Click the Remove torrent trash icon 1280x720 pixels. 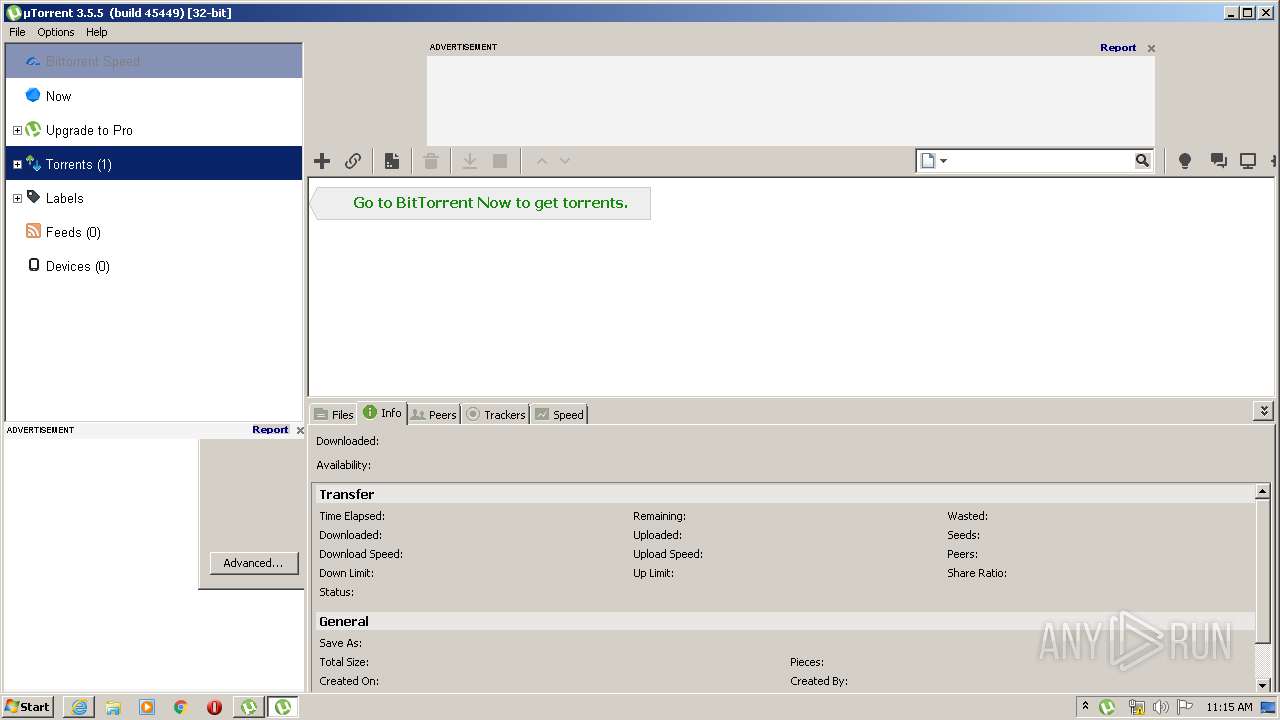pos(431,161)
